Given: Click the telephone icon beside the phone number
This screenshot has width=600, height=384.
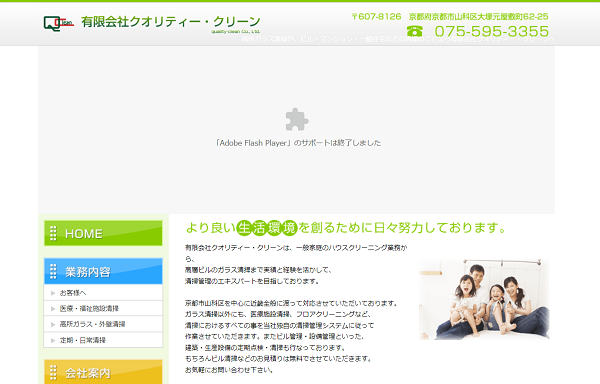Looking at the screenshot, I should [415, 31].
